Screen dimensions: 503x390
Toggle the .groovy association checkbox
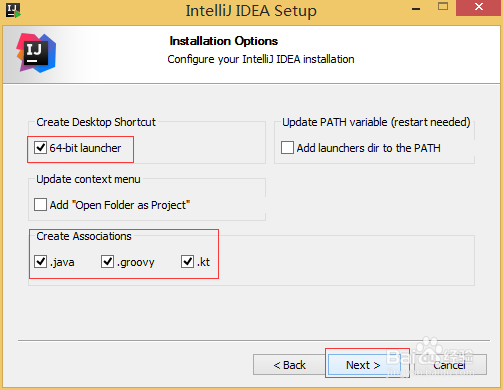point(107,261)
